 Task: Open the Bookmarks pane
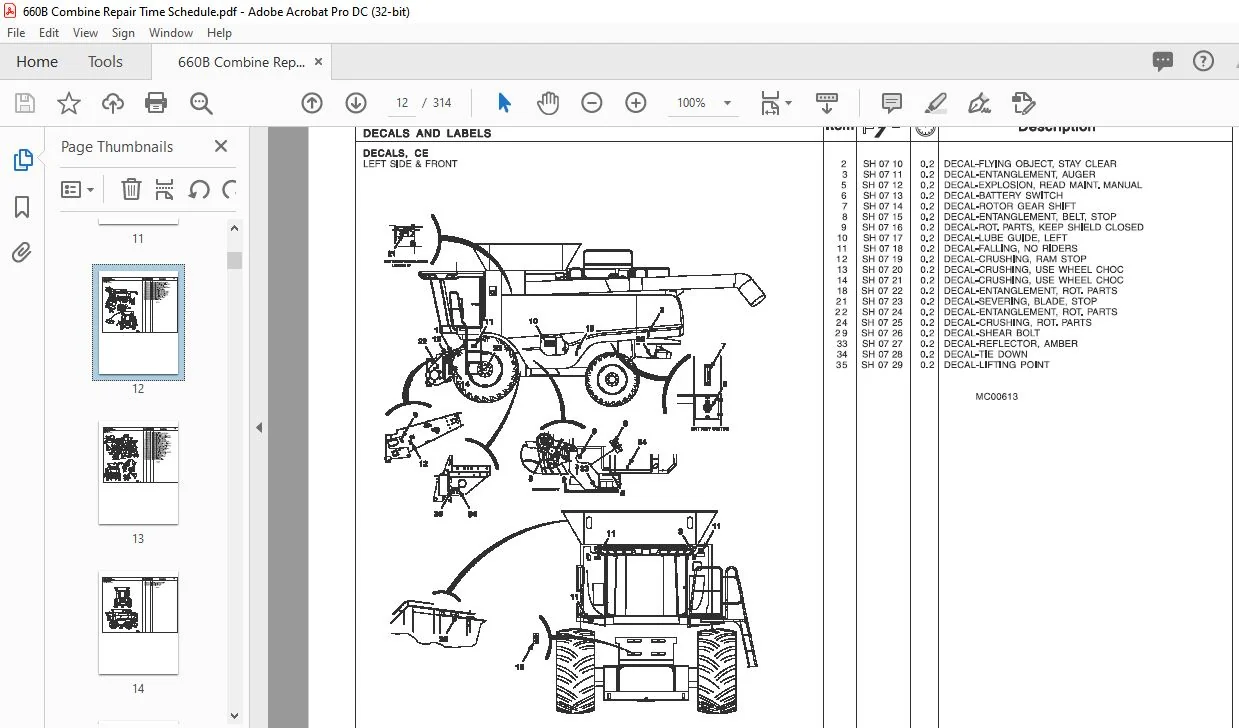(22, 207)
